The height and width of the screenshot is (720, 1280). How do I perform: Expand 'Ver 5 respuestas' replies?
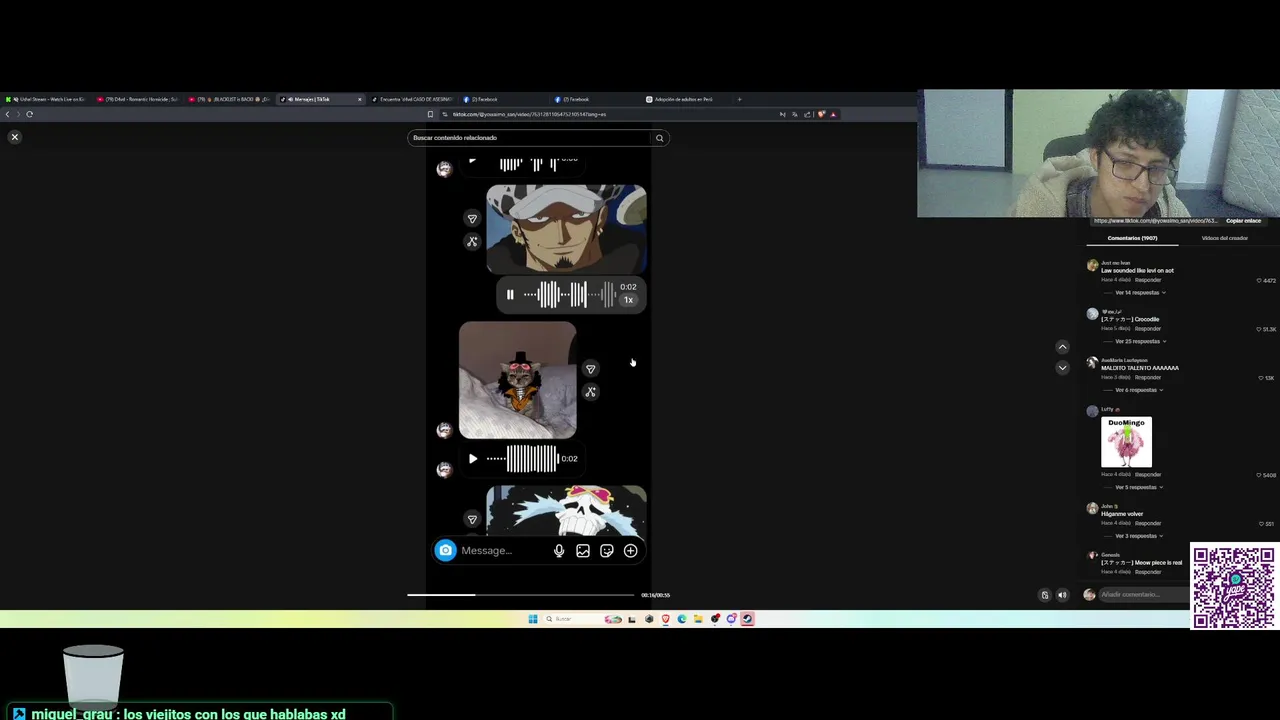point(1137,487)
